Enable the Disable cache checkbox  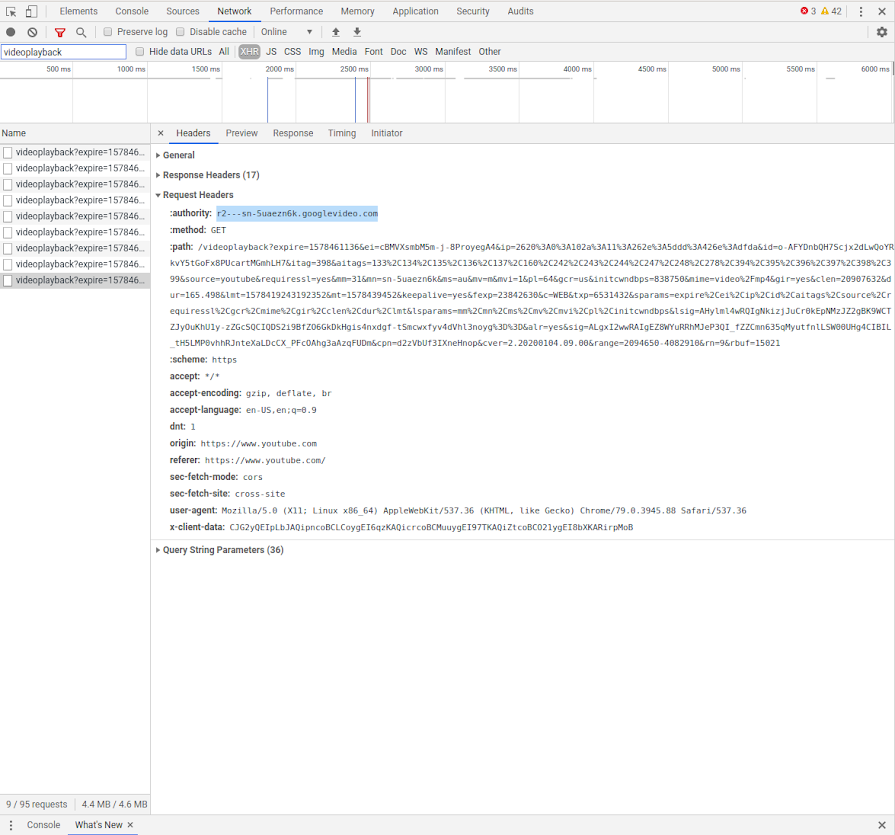180,32
